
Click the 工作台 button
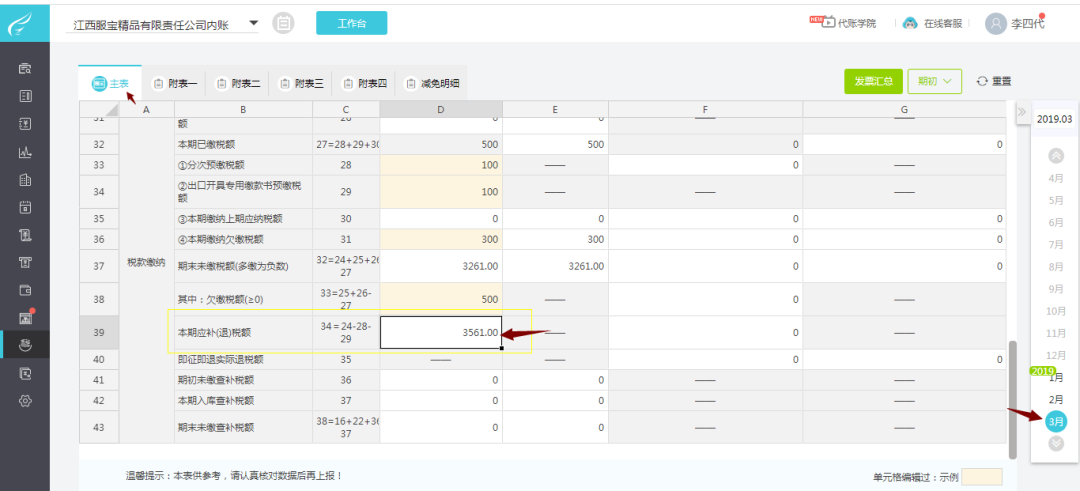point(351,23)
